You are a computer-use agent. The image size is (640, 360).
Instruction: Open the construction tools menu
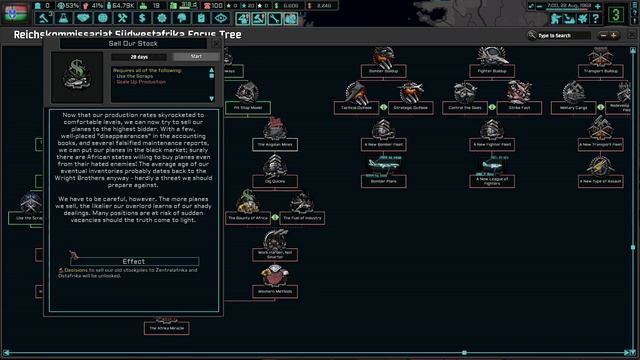(122, 18)
